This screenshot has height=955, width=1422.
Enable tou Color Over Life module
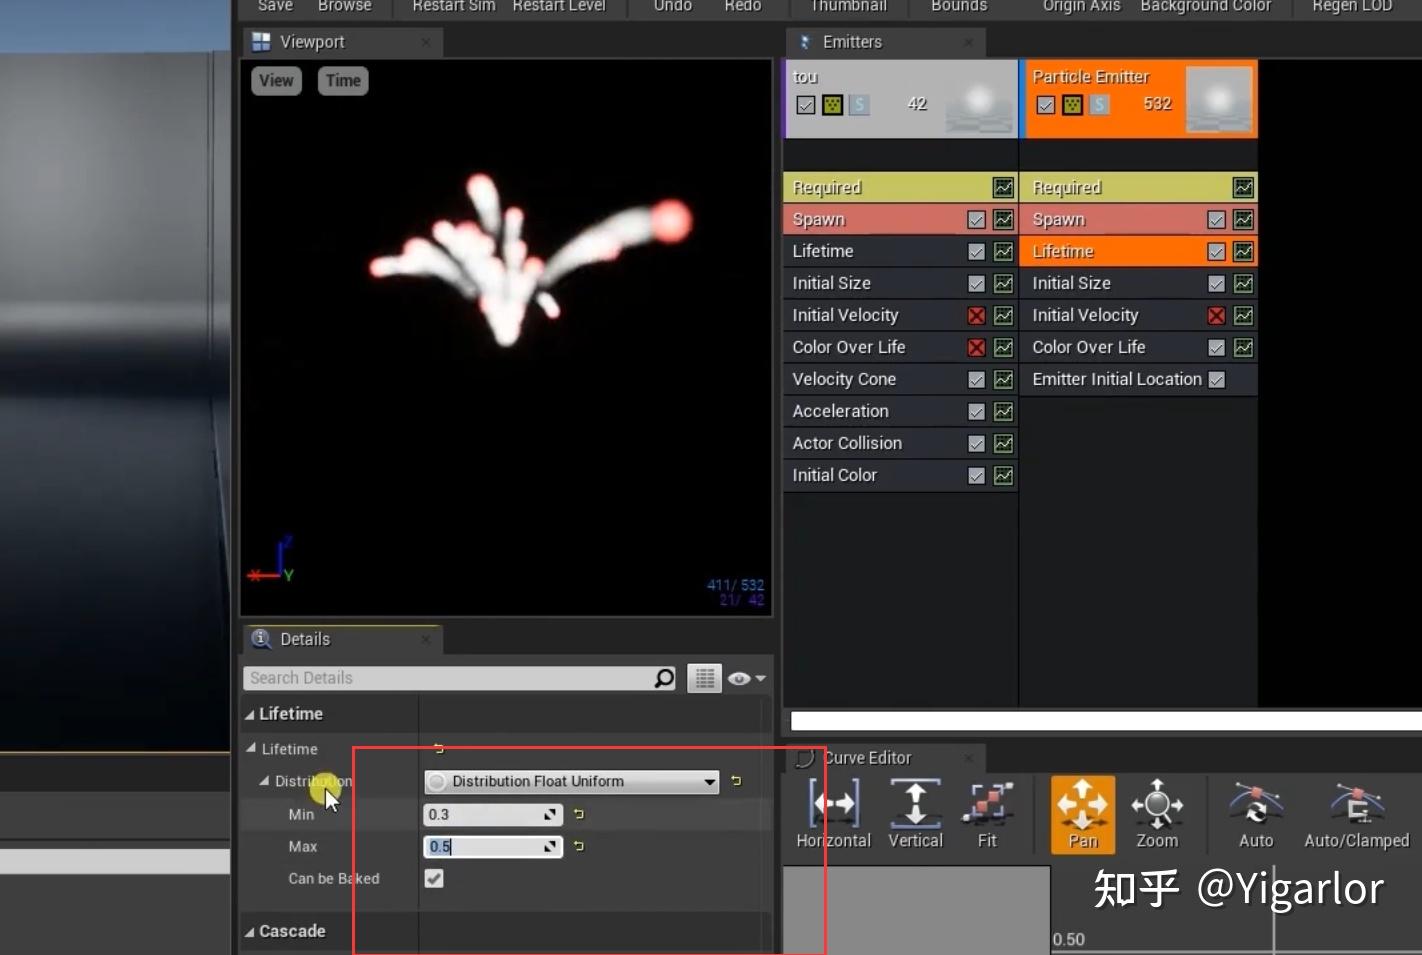pos(976,347)
